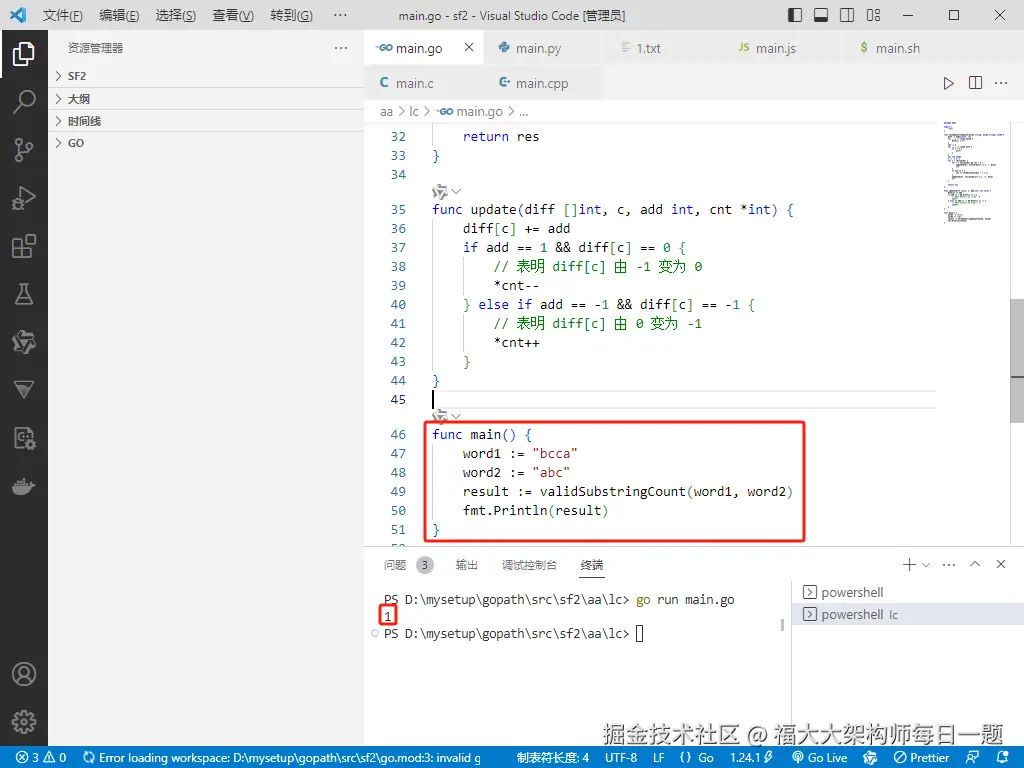Viewport: 1024px width, 768px height.
Task: Click the Error loading workspace status message
Action: tap(282, 758)
